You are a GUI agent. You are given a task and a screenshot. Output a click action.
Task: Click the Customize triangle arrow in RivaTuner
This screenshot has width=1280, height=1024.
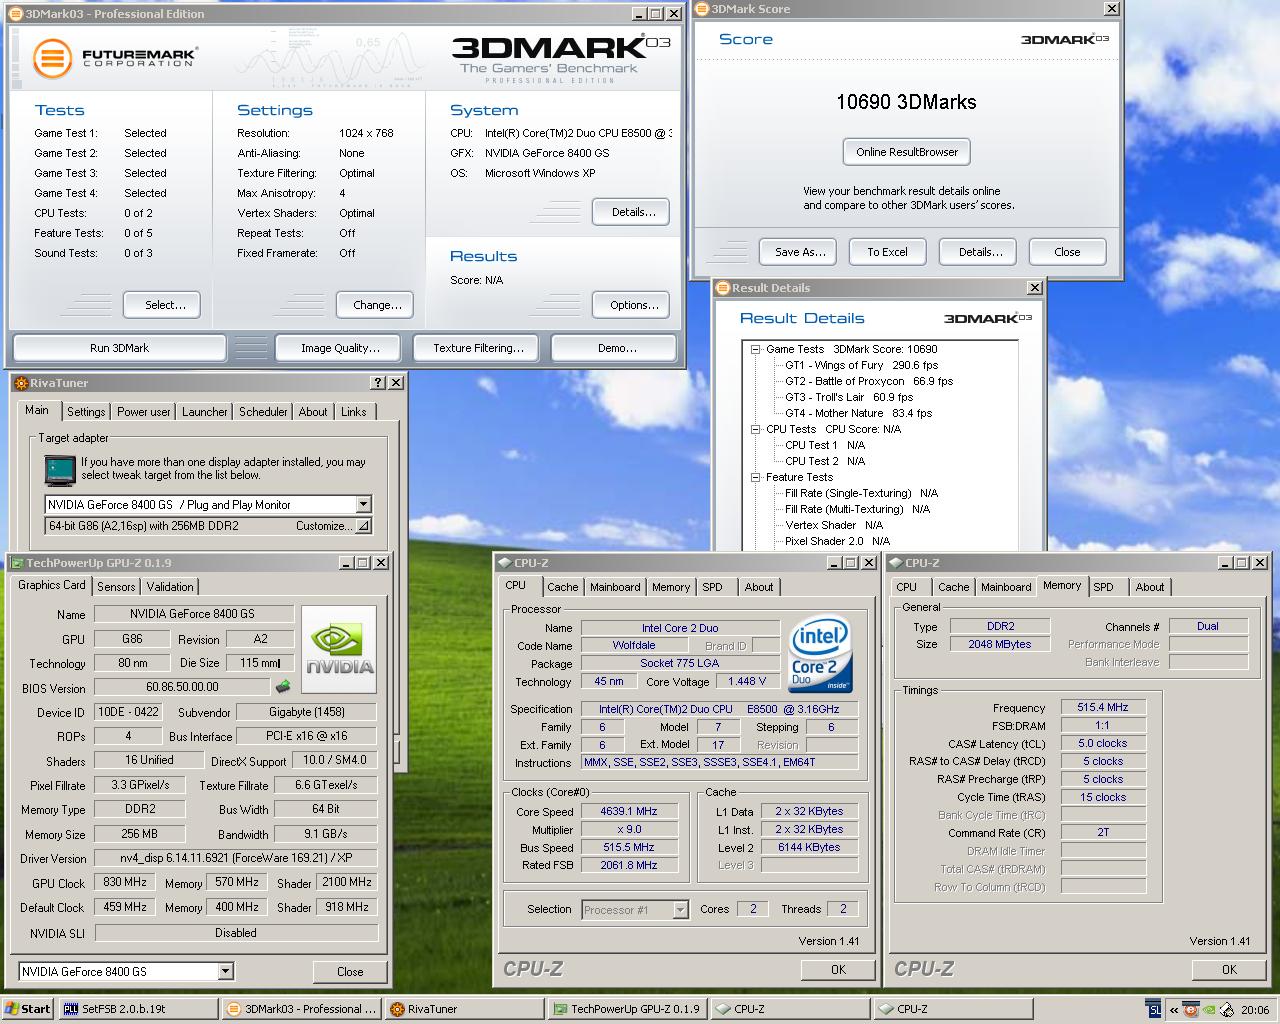pos(363,526)
